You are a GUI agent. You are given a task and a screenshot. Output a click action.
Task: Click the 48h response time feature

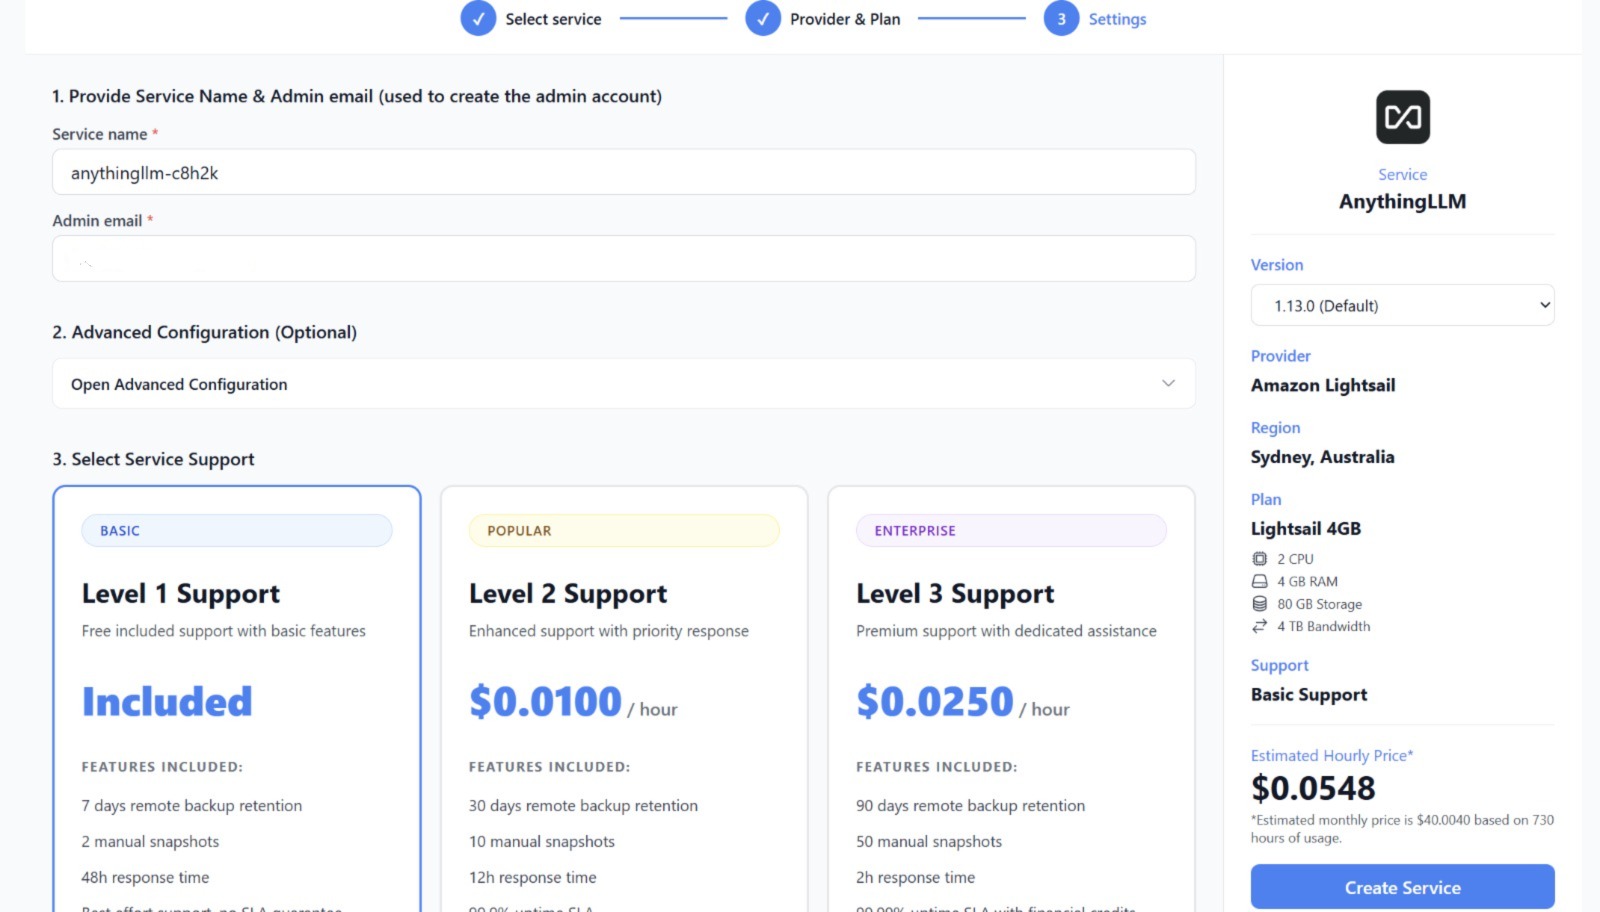tap(145, 878)
